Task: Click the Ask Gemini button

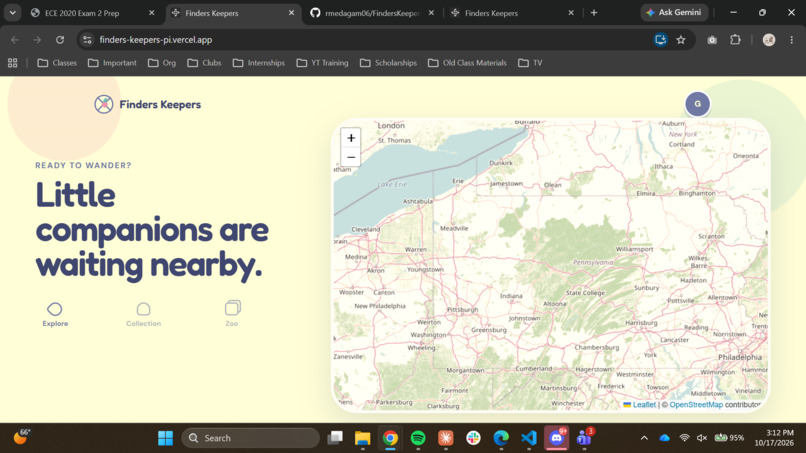Action: [x=674, y=12]
